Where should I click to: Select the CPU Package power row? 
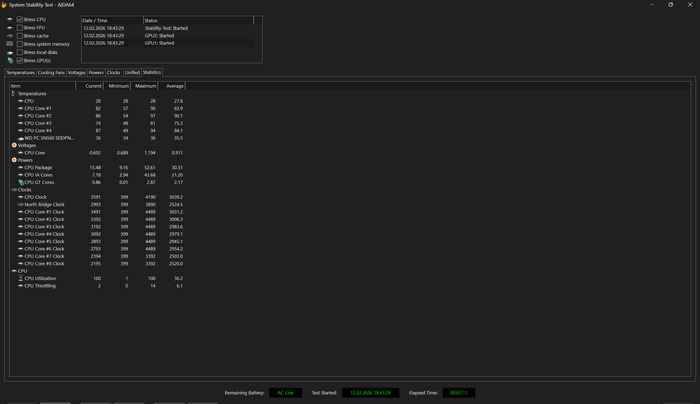point(40,167)
